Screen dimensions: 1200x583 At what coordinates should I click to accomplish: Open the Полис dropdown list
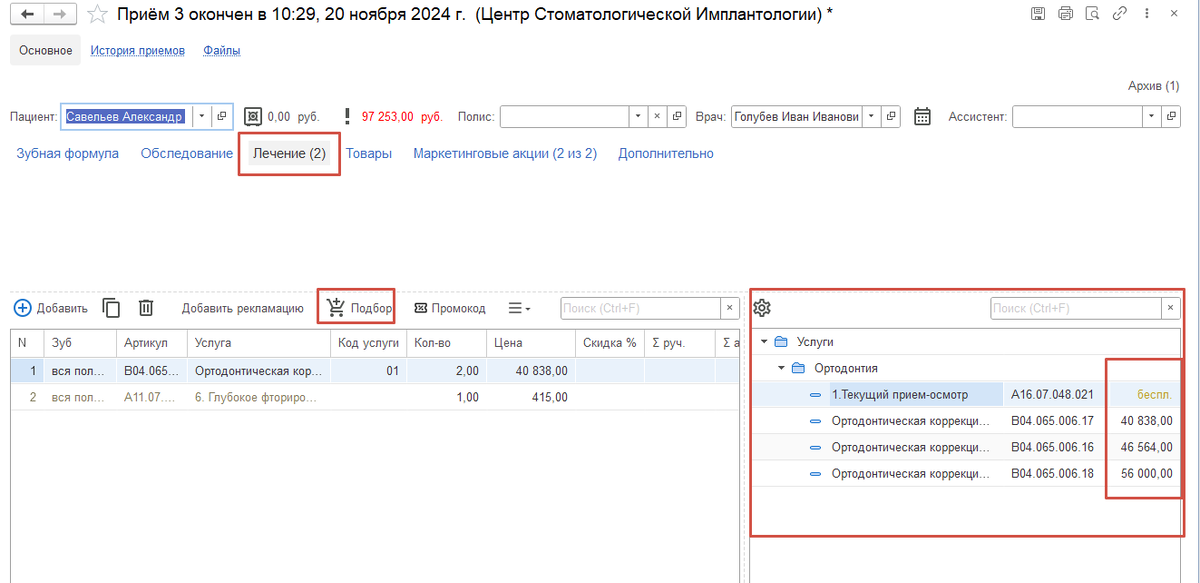[638, 116]
